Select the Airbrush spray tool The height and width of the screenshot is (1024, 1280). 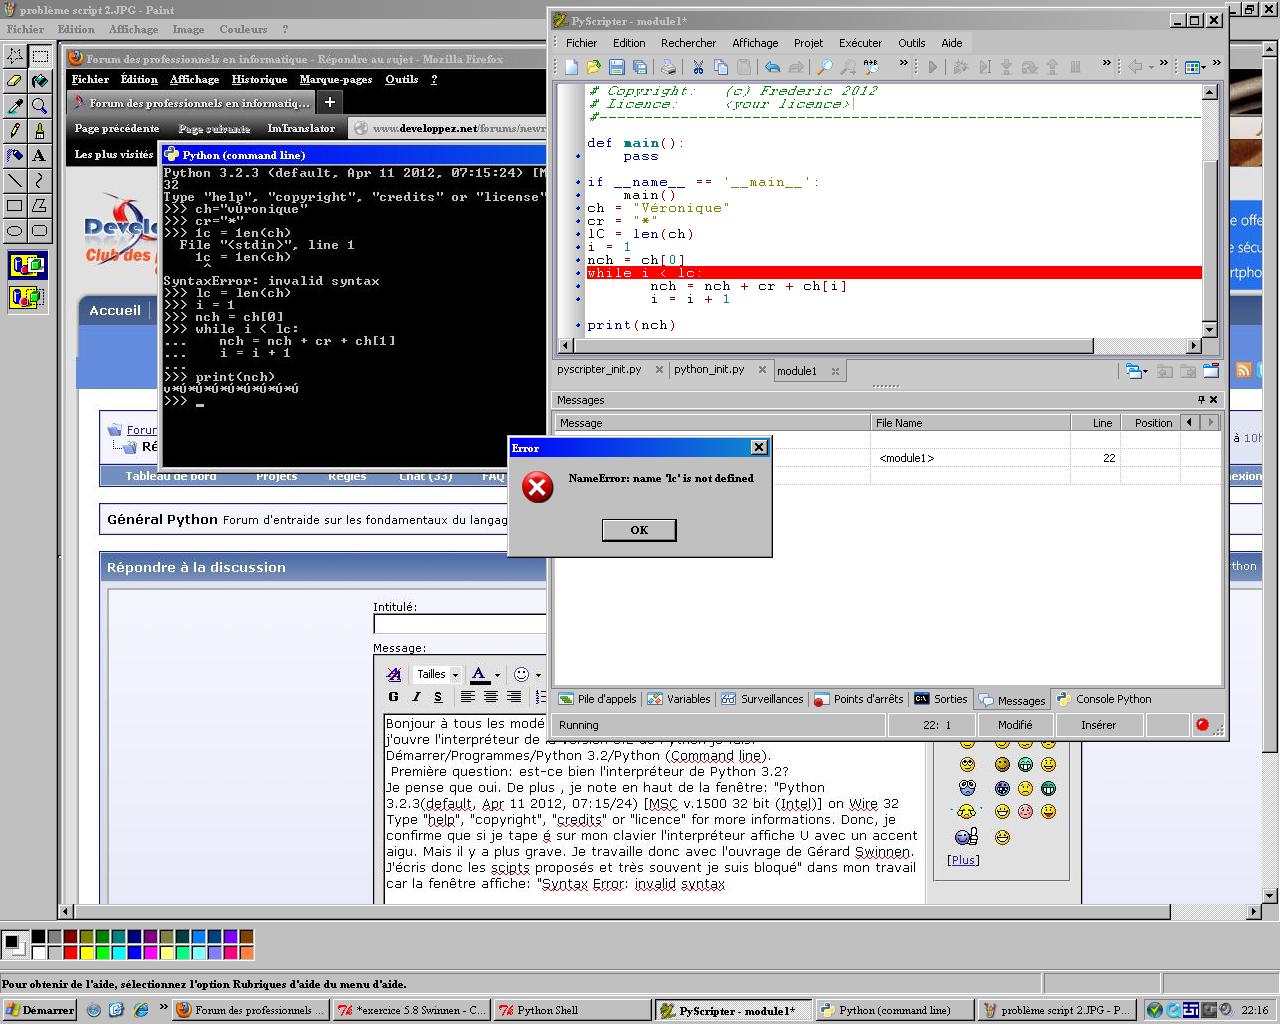15,156
